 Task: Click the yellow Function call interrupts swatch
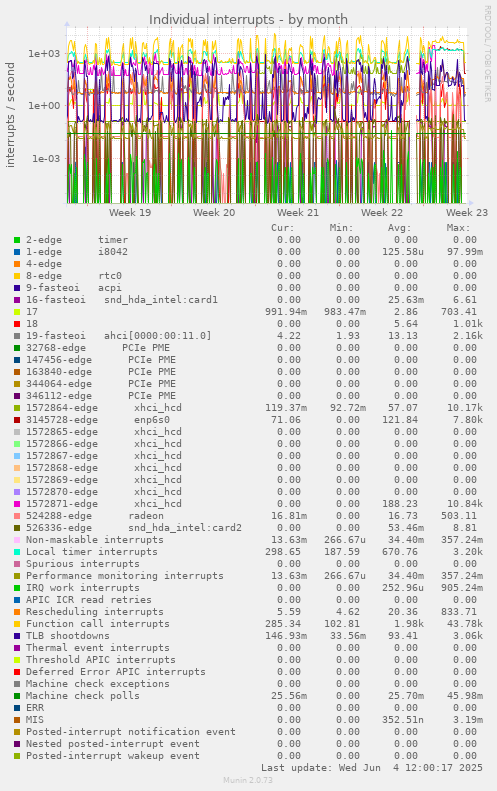tap(17, 624)
